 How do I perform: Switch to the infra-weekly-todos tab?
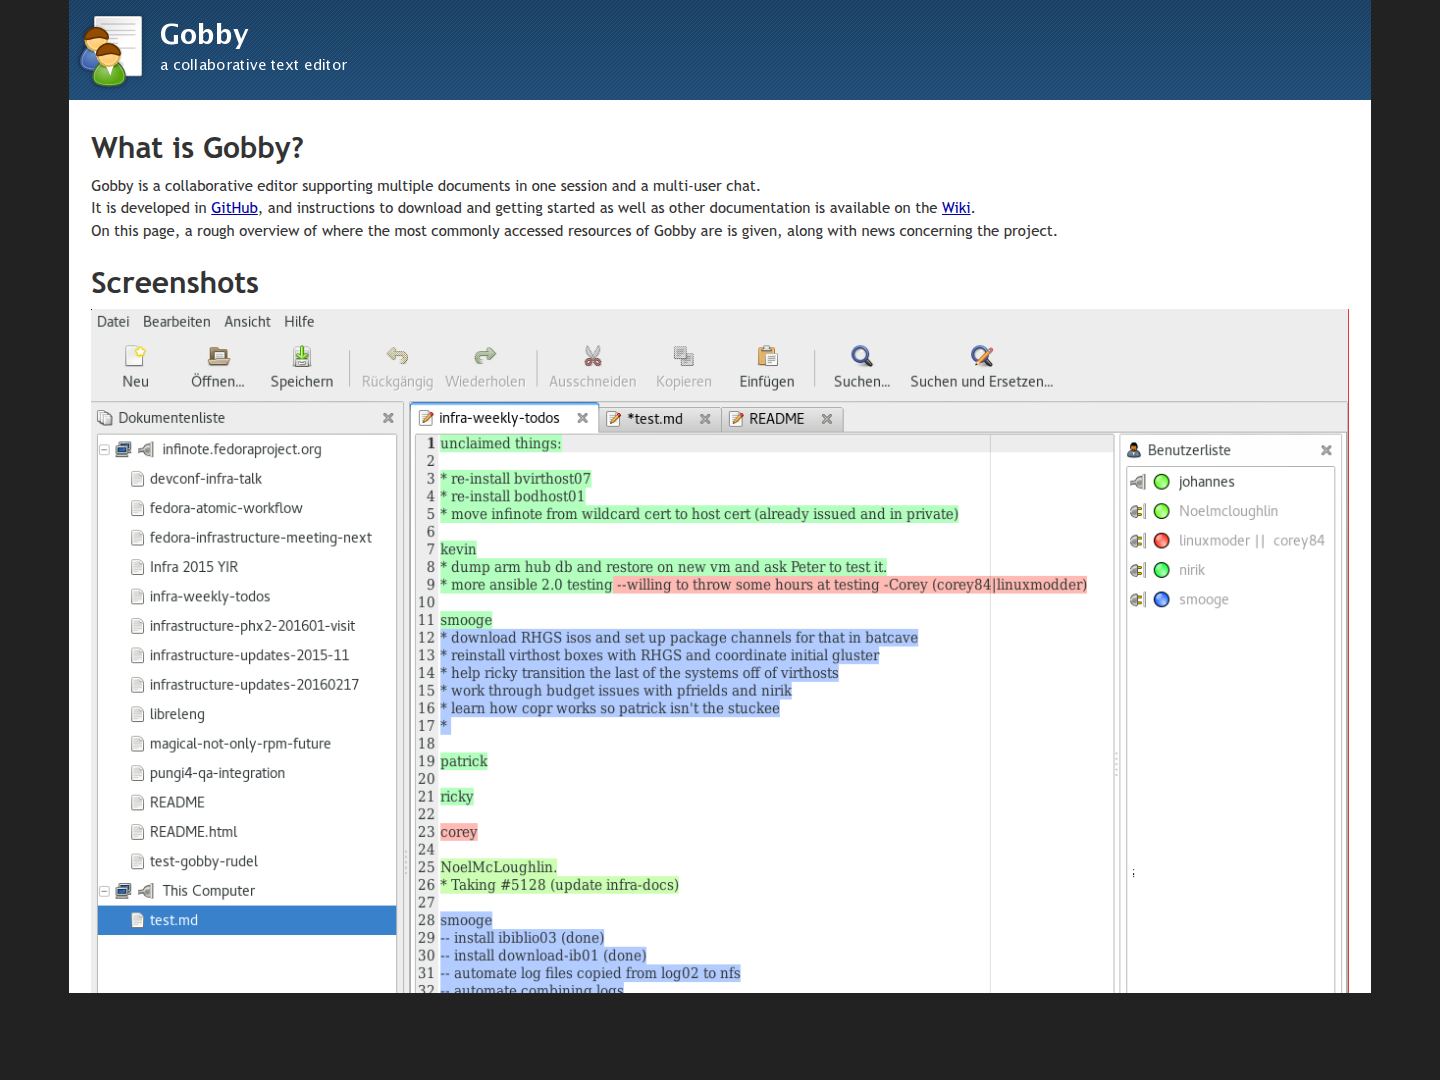[499, 418]
